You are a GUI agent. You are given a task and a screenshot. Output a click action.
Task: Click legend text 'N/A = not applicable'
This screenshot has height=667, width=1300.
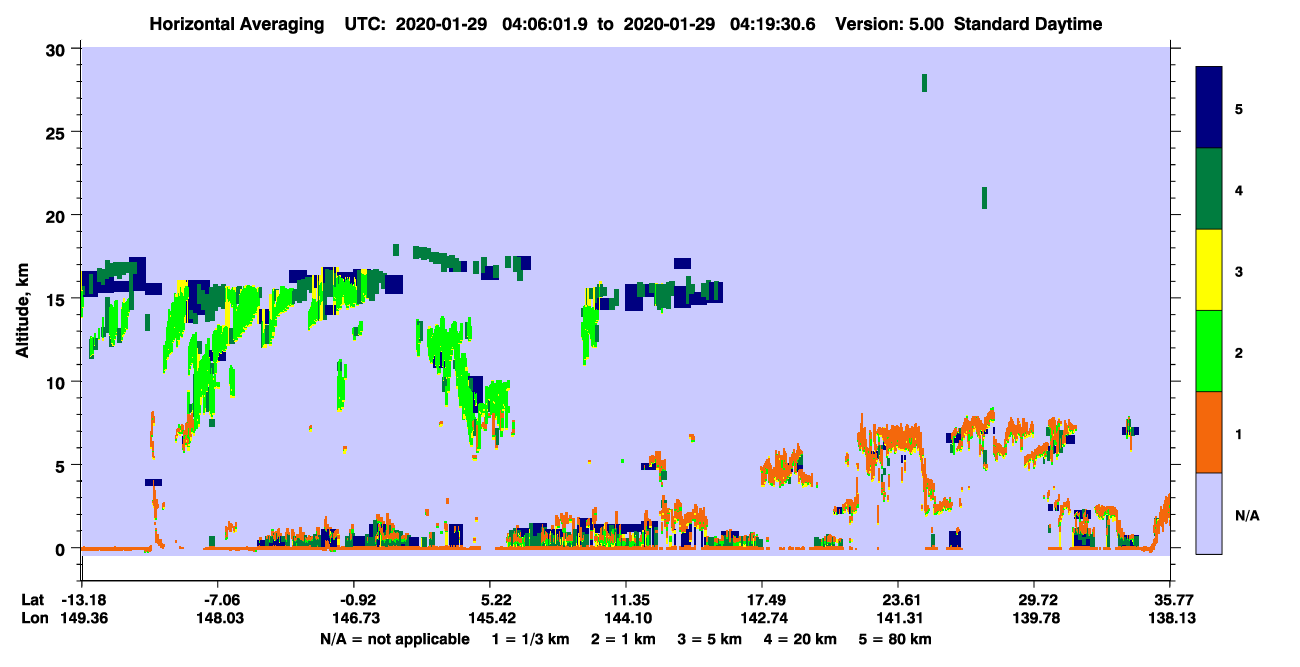coord(395,639)
